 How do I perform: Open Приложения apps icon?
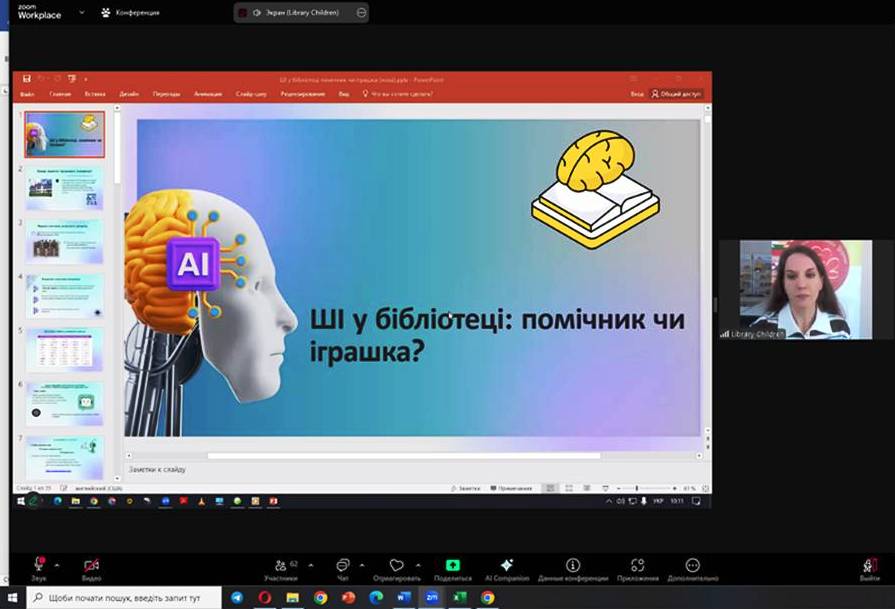(637, 565)
